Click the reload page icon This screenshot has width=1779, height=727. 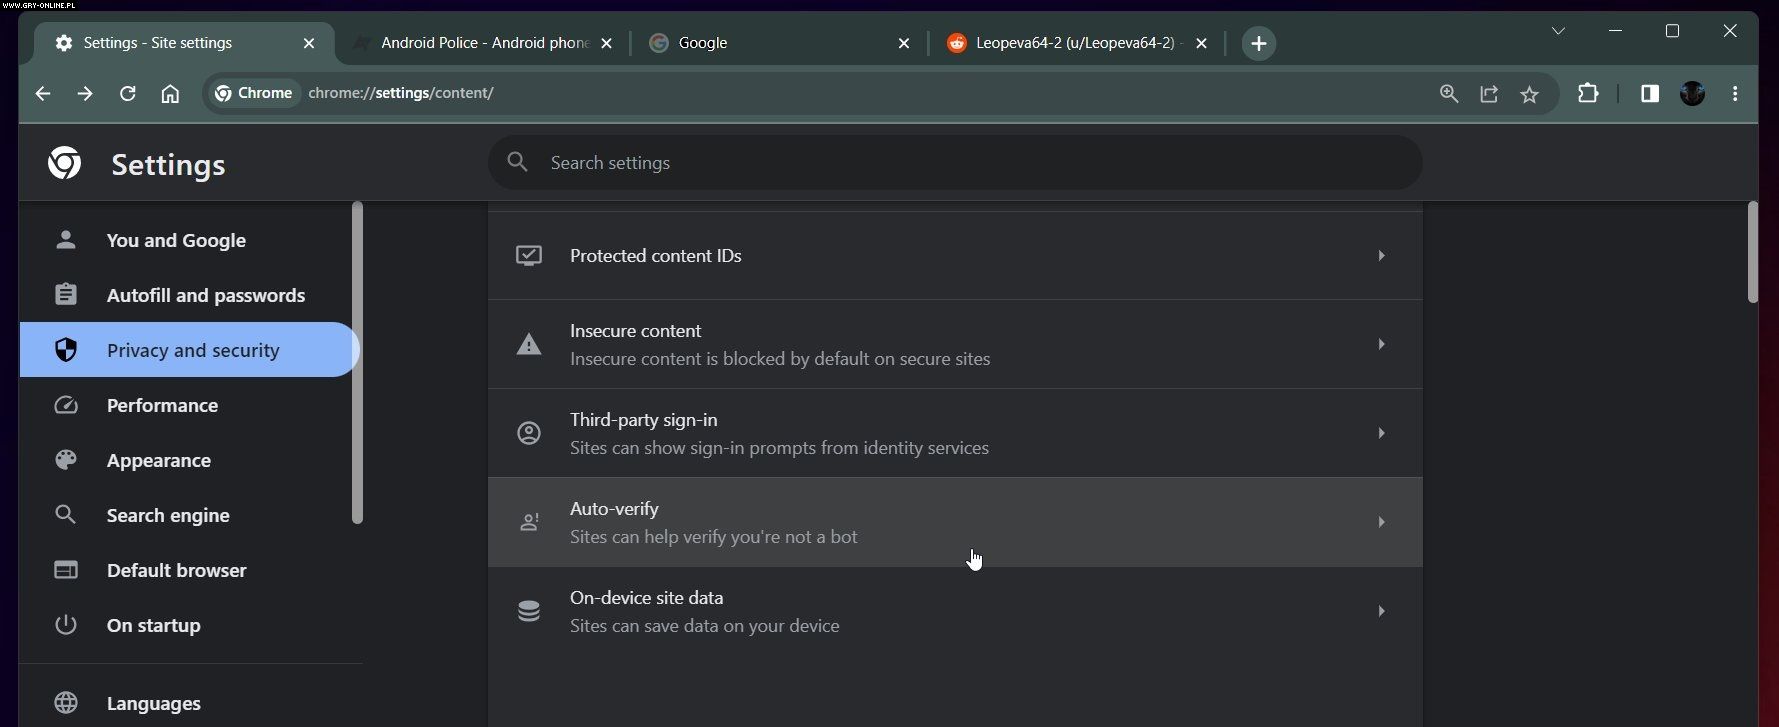pos(127,93)
